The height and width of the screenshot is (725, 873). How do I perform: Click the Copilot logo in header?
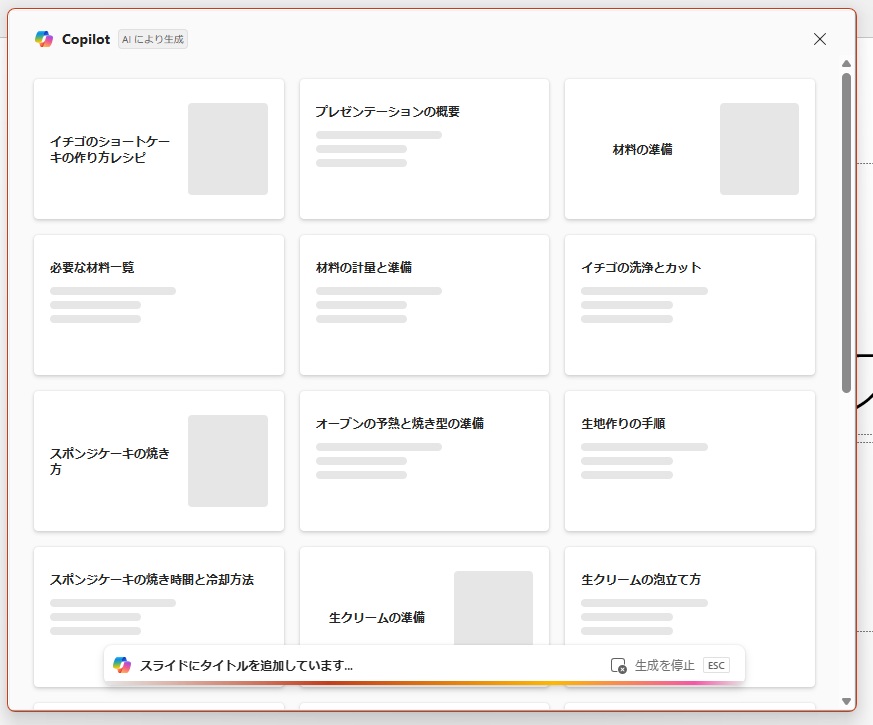[x=44, y=39]
